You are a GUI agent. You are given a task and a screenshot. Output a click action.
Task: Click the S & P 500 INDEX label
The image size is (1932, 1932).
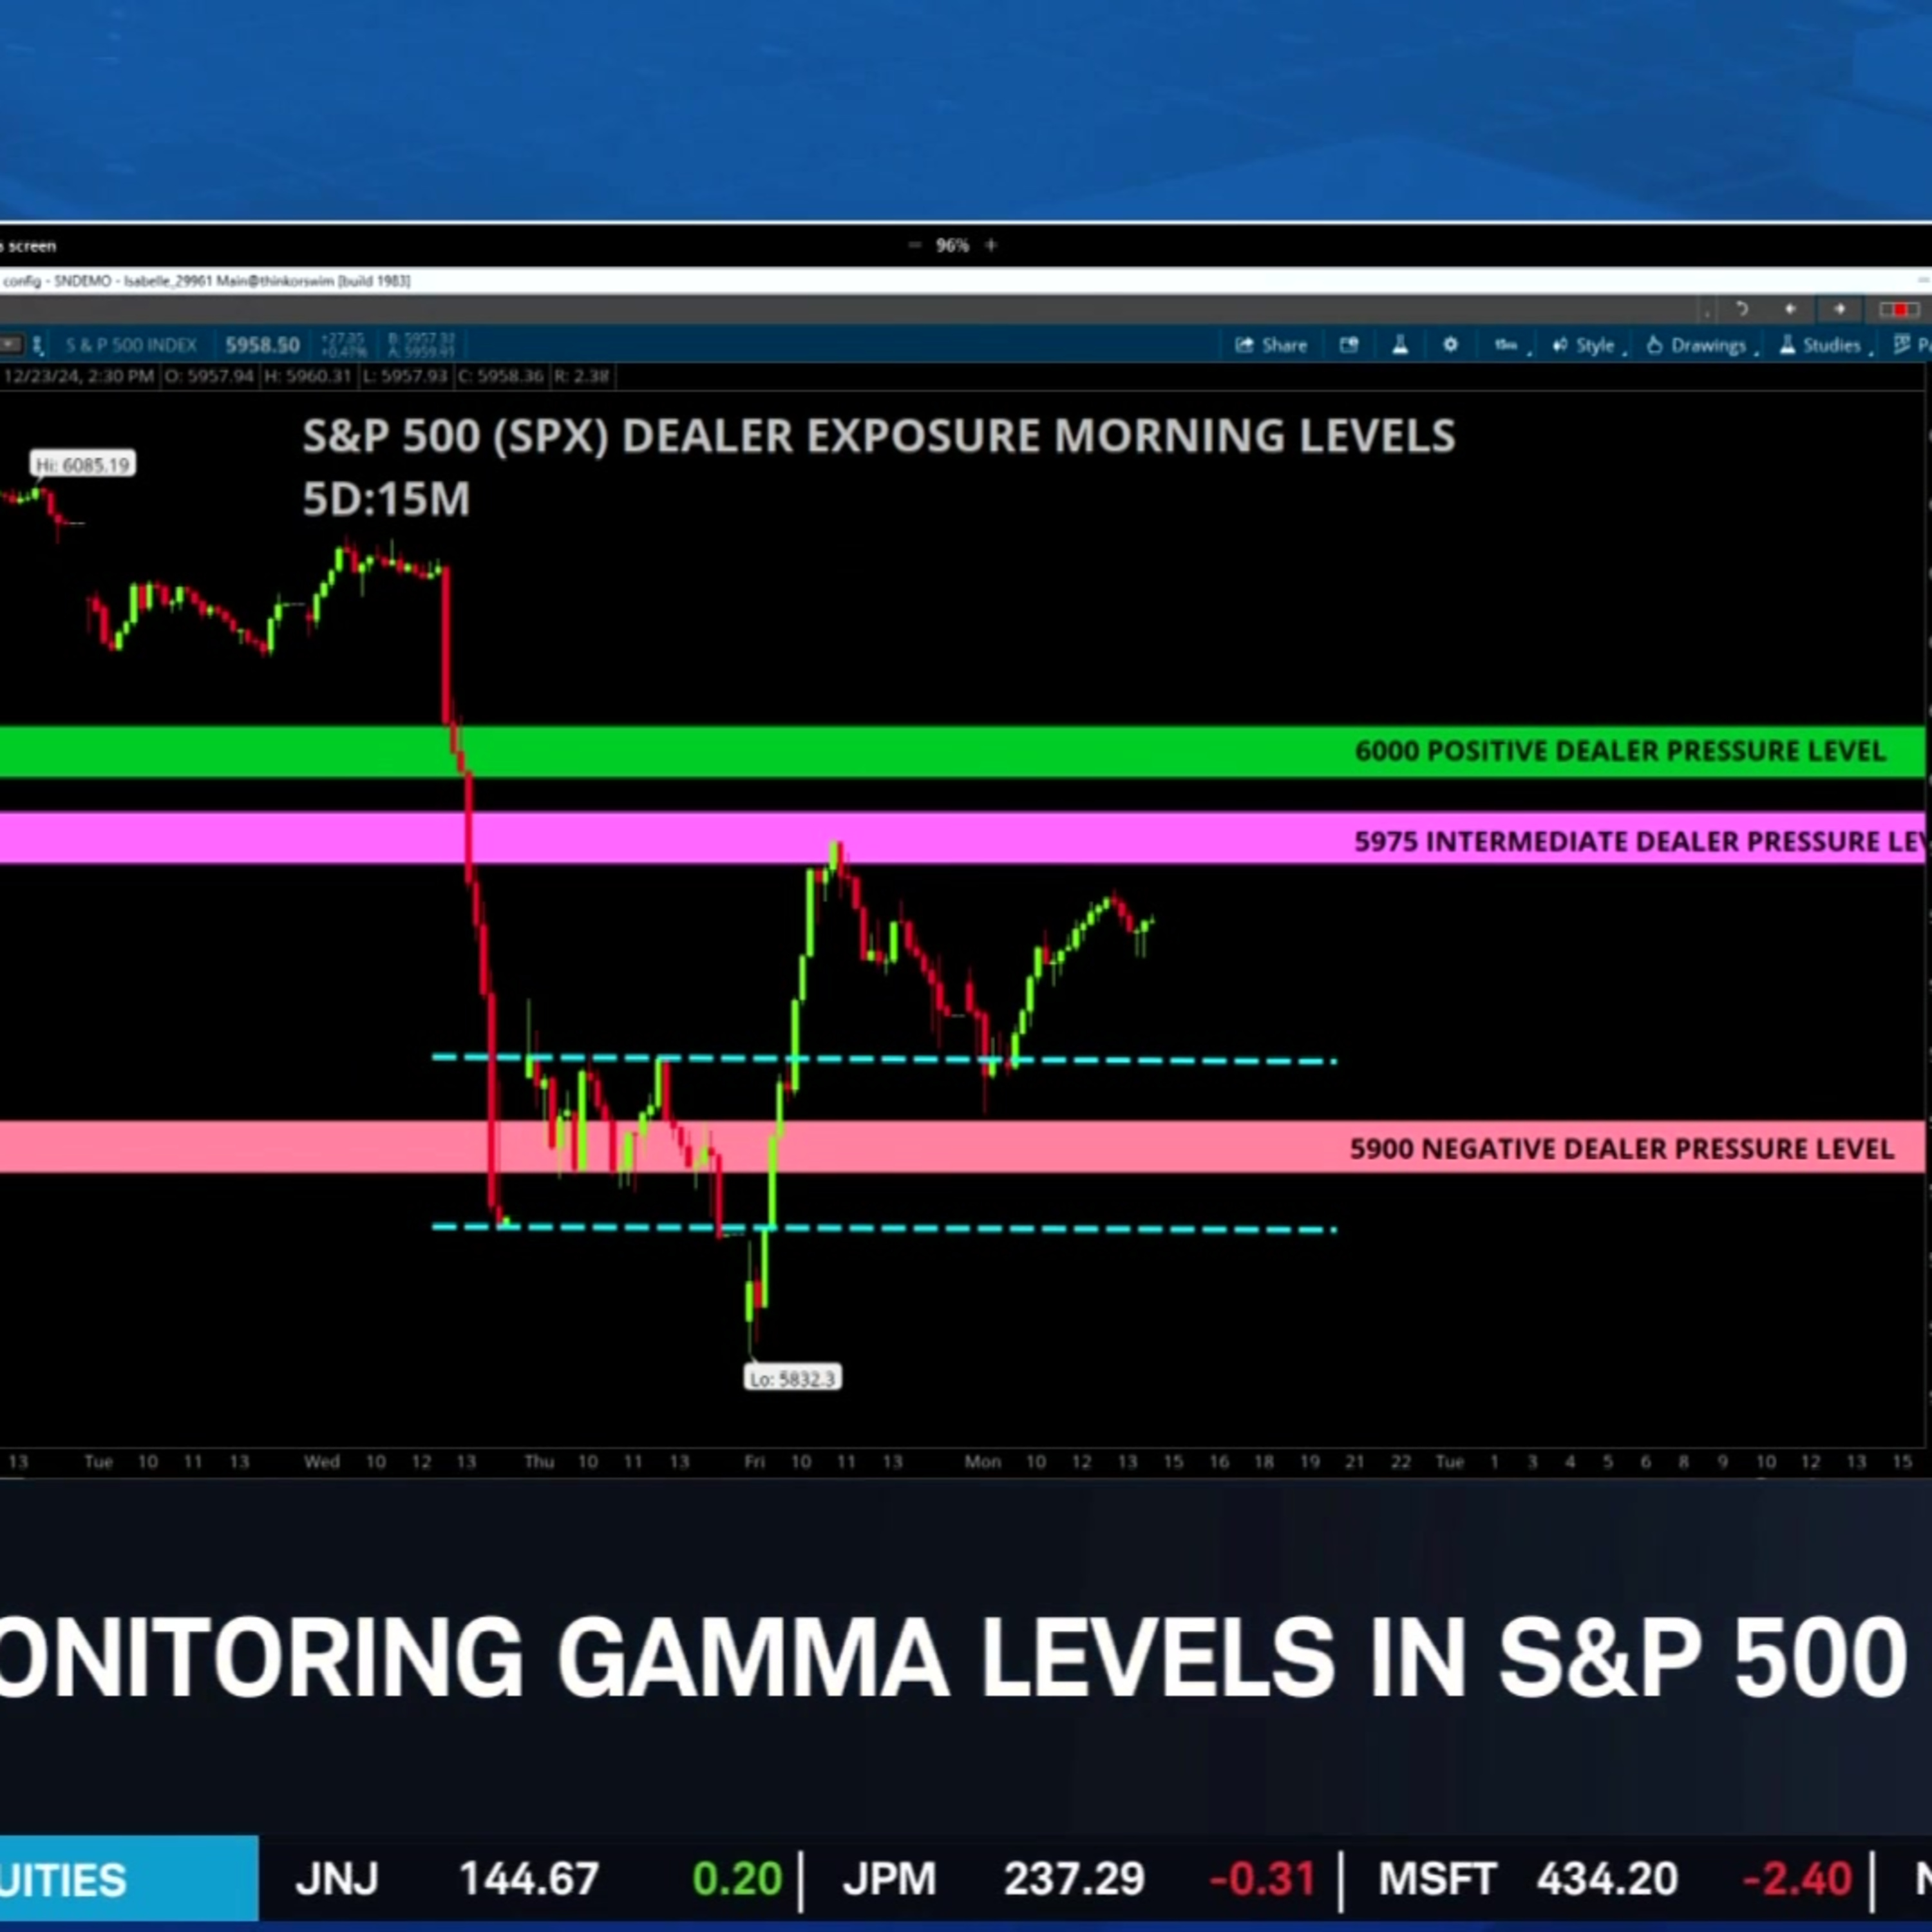pyautogui.click(x=131, y=345)
